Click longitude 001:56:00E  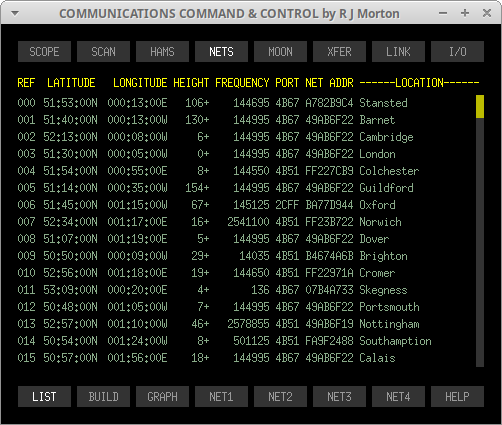coord(137,358)
